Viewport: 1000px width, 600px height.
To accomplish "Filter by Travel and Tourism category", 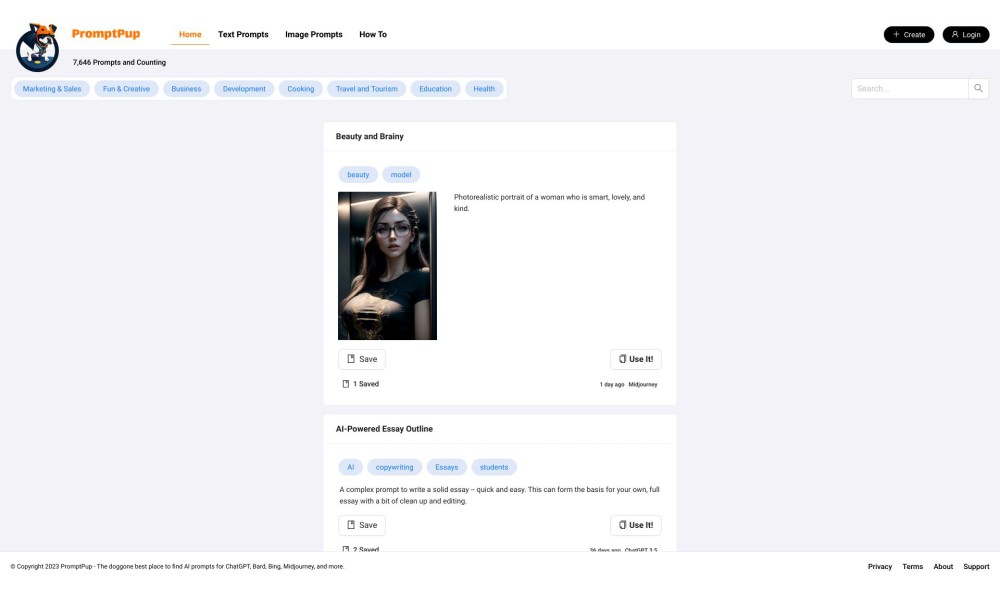I will point(367,89).
